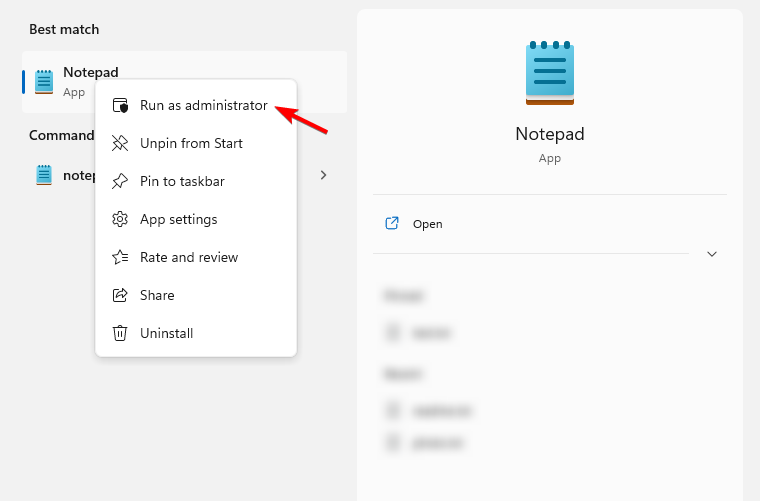
Task: Expand the down chevron below Open
Action: pos(712,254)
